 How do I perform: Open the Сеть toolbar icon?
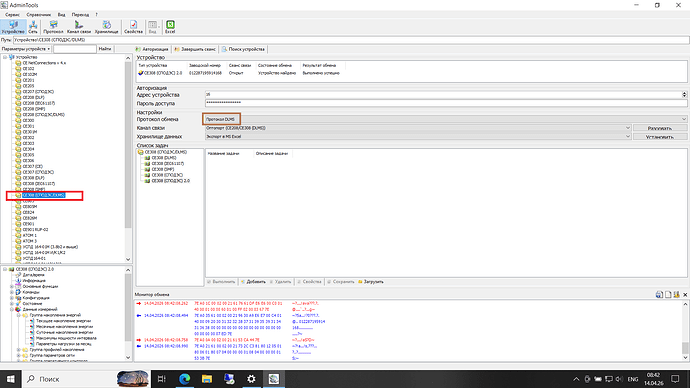pyautogui.click(x=33, y=27)
